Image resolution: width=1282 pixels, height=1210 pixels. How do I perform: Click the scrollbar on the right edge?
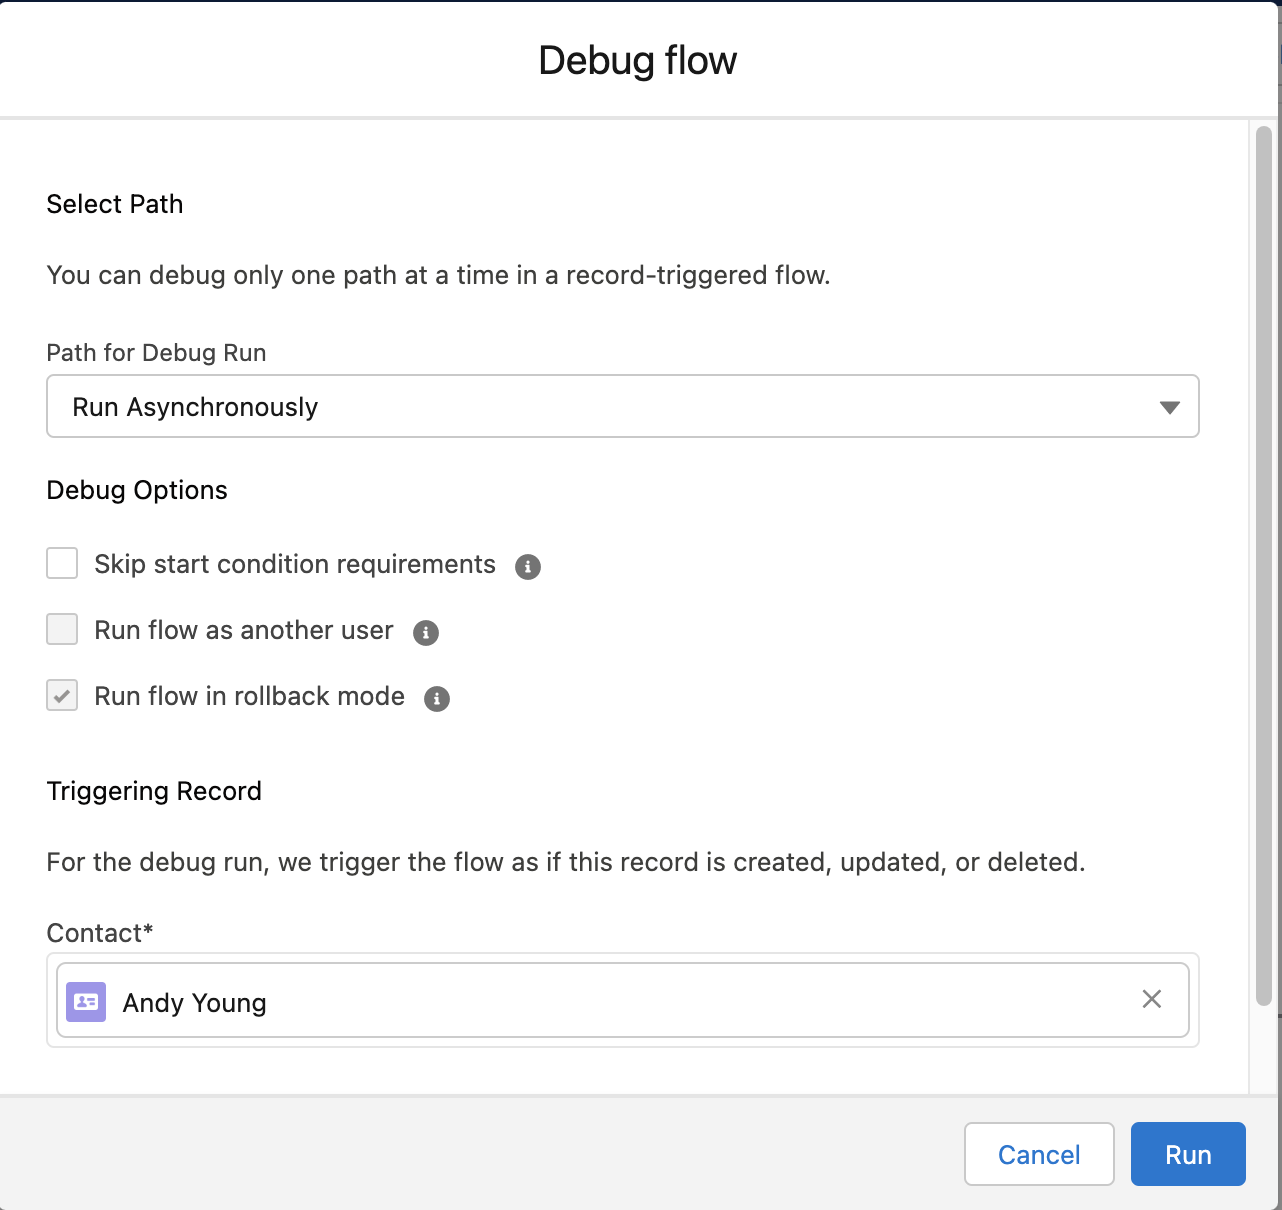pyautogui.click(x=1264, y=600)
